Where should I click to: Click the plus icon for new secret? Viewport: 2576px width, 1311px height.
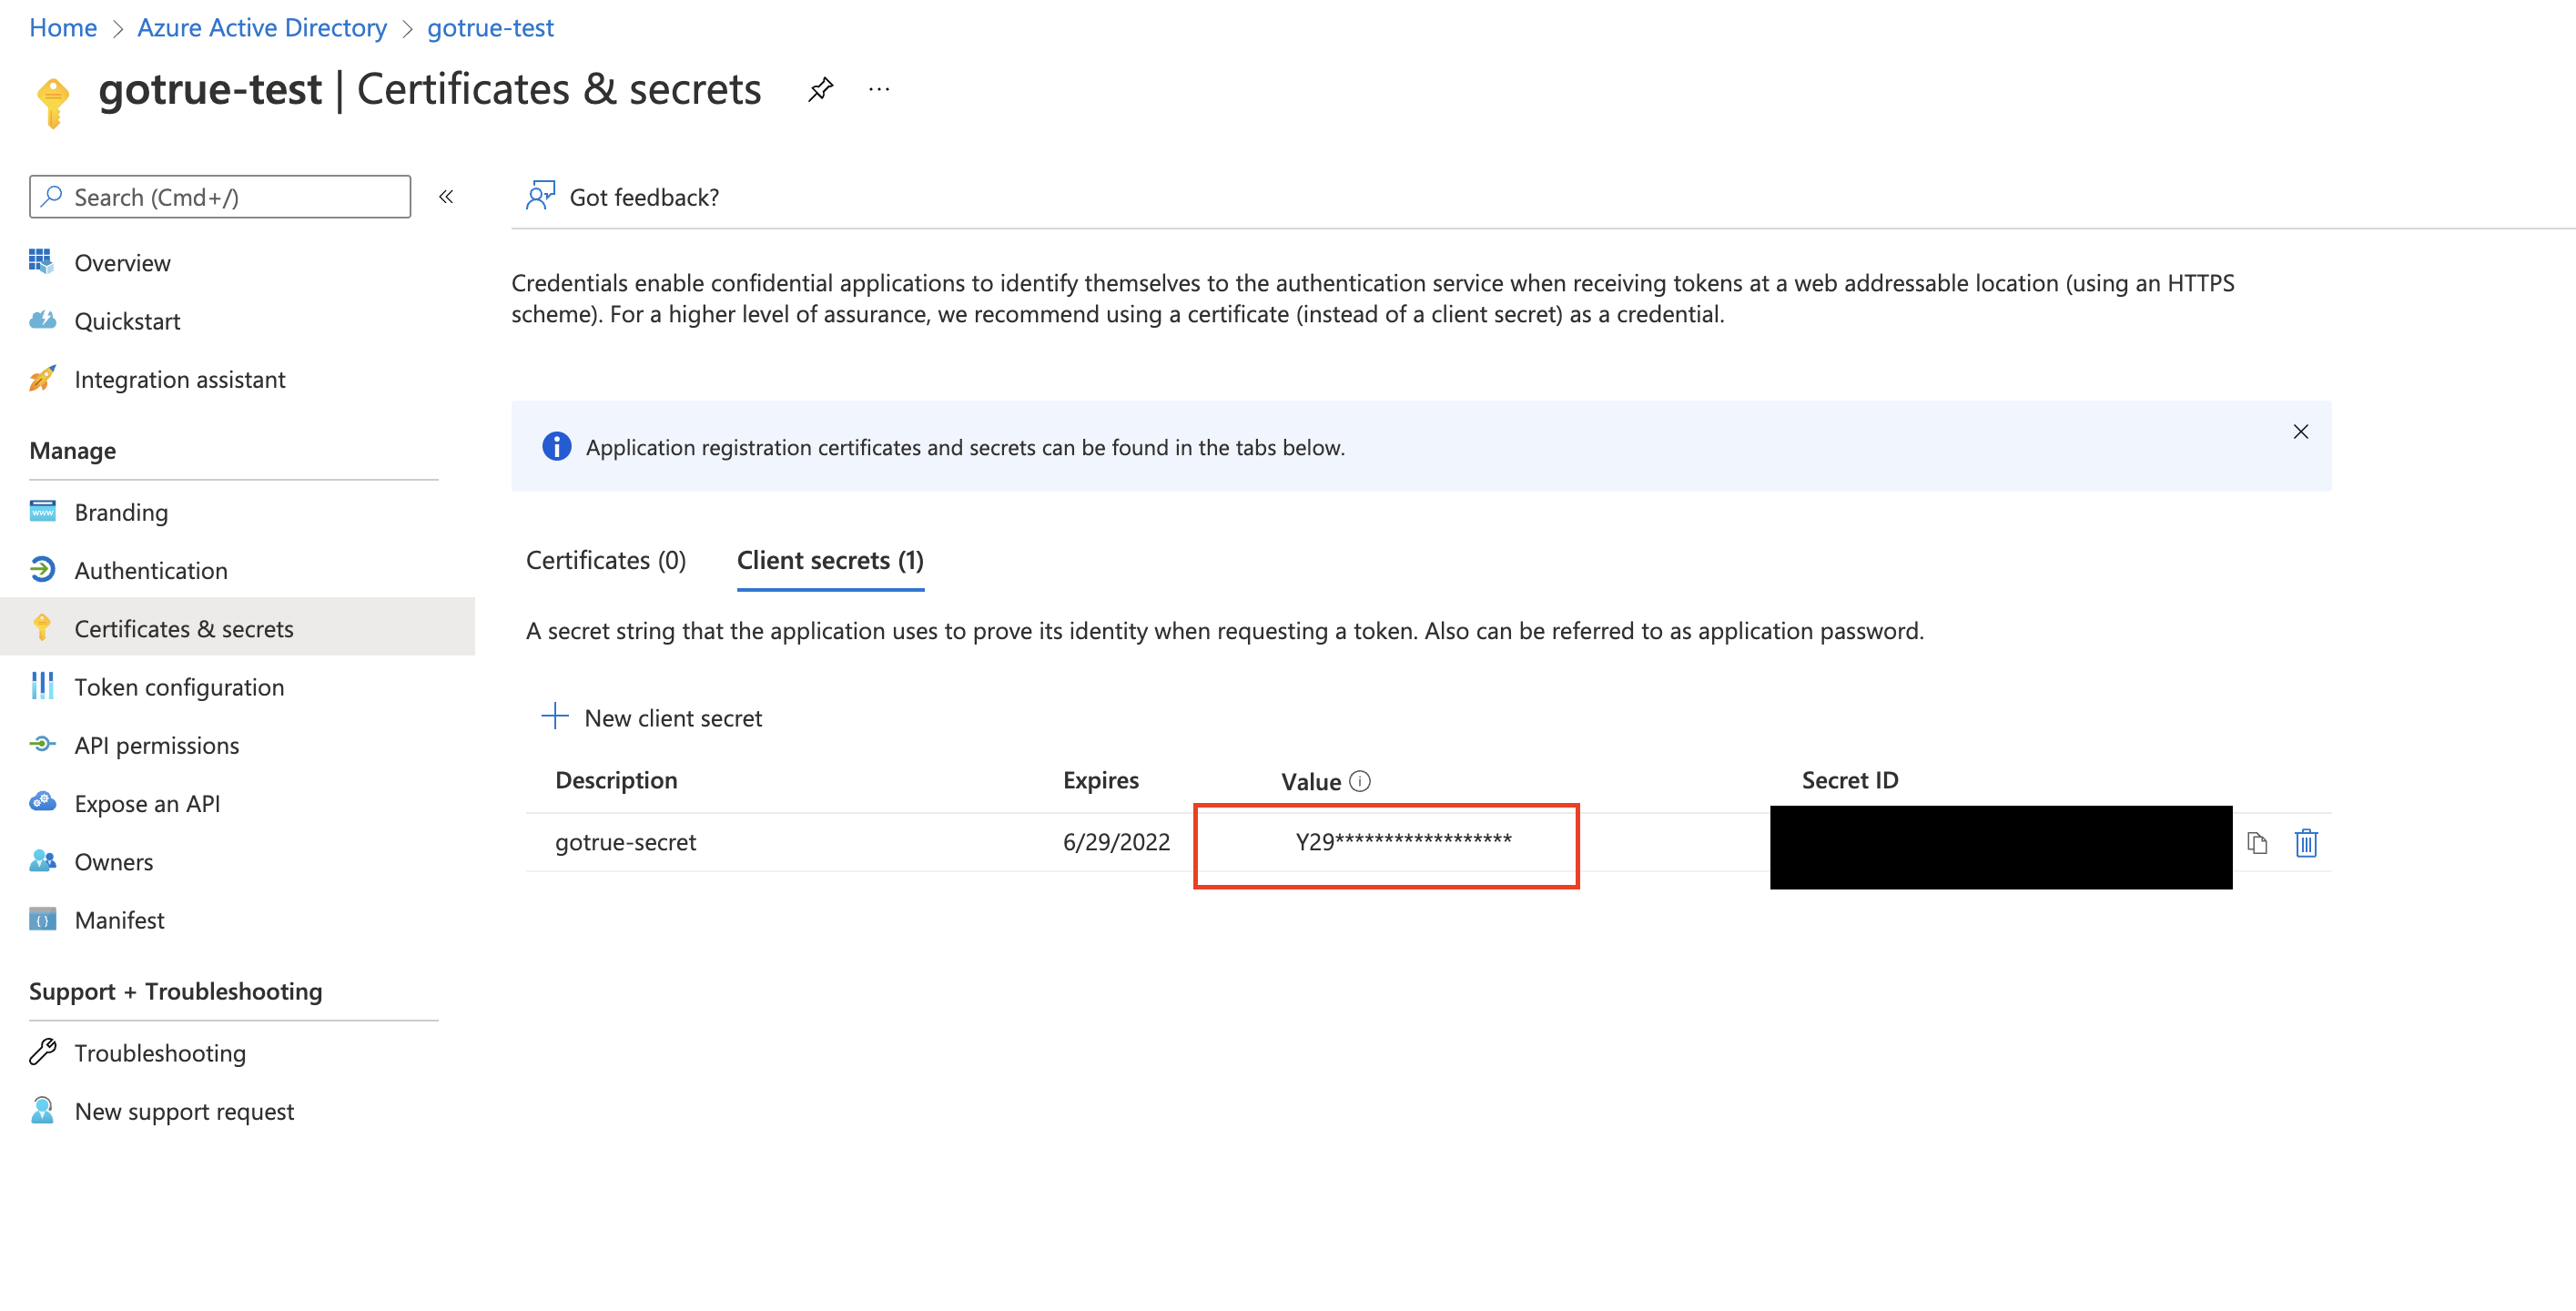coord(555,716)
